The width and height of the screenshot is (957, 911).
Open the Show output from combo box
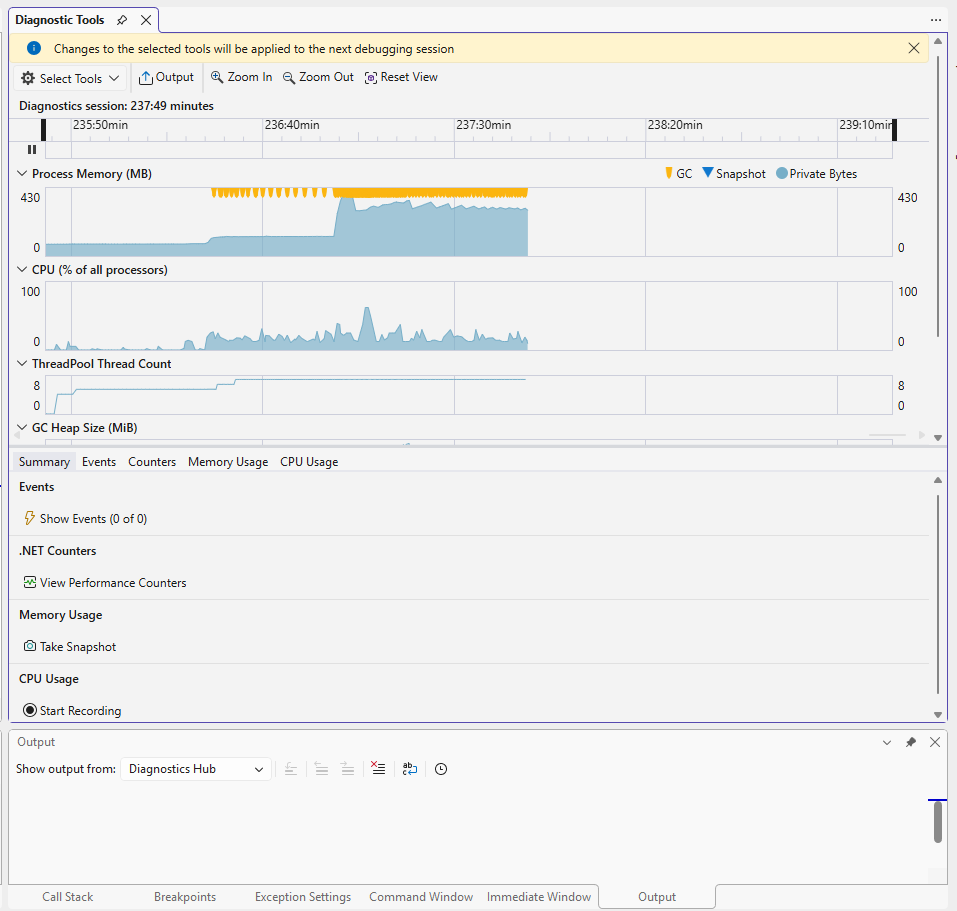tap(196, 769)
